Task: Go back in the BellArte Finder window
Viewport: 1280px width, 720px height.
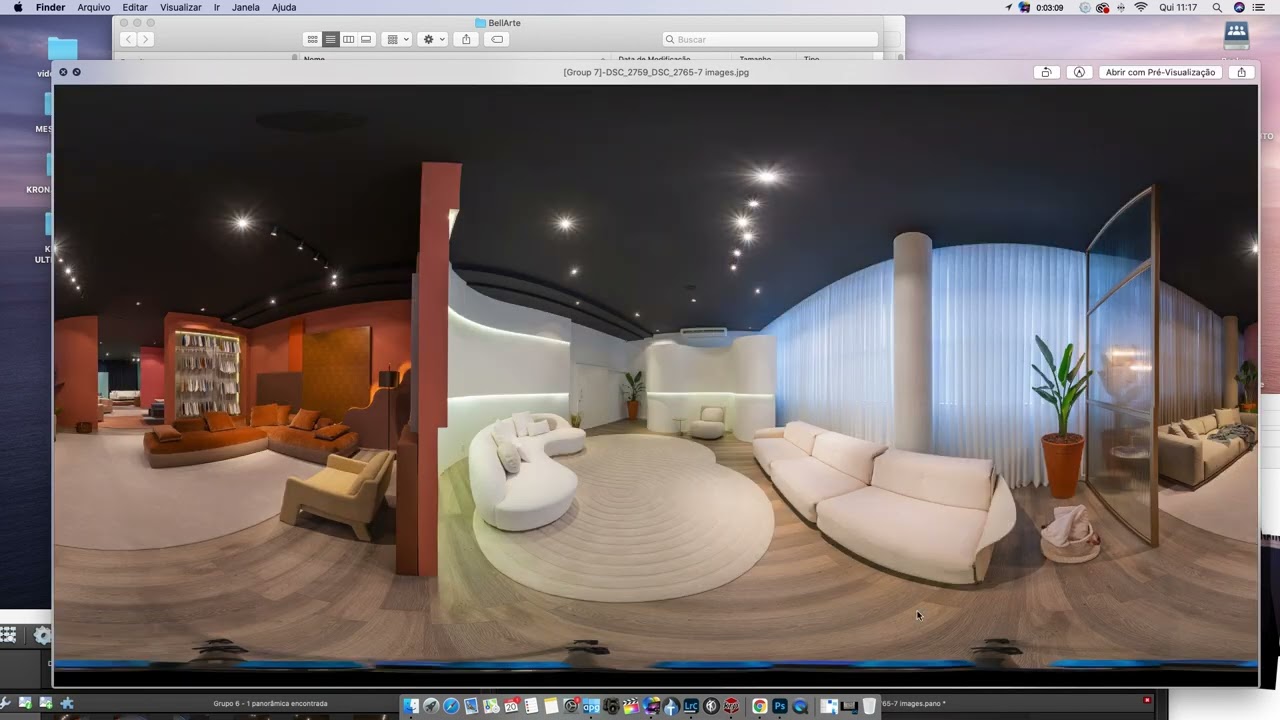Action: click(128, 39)
